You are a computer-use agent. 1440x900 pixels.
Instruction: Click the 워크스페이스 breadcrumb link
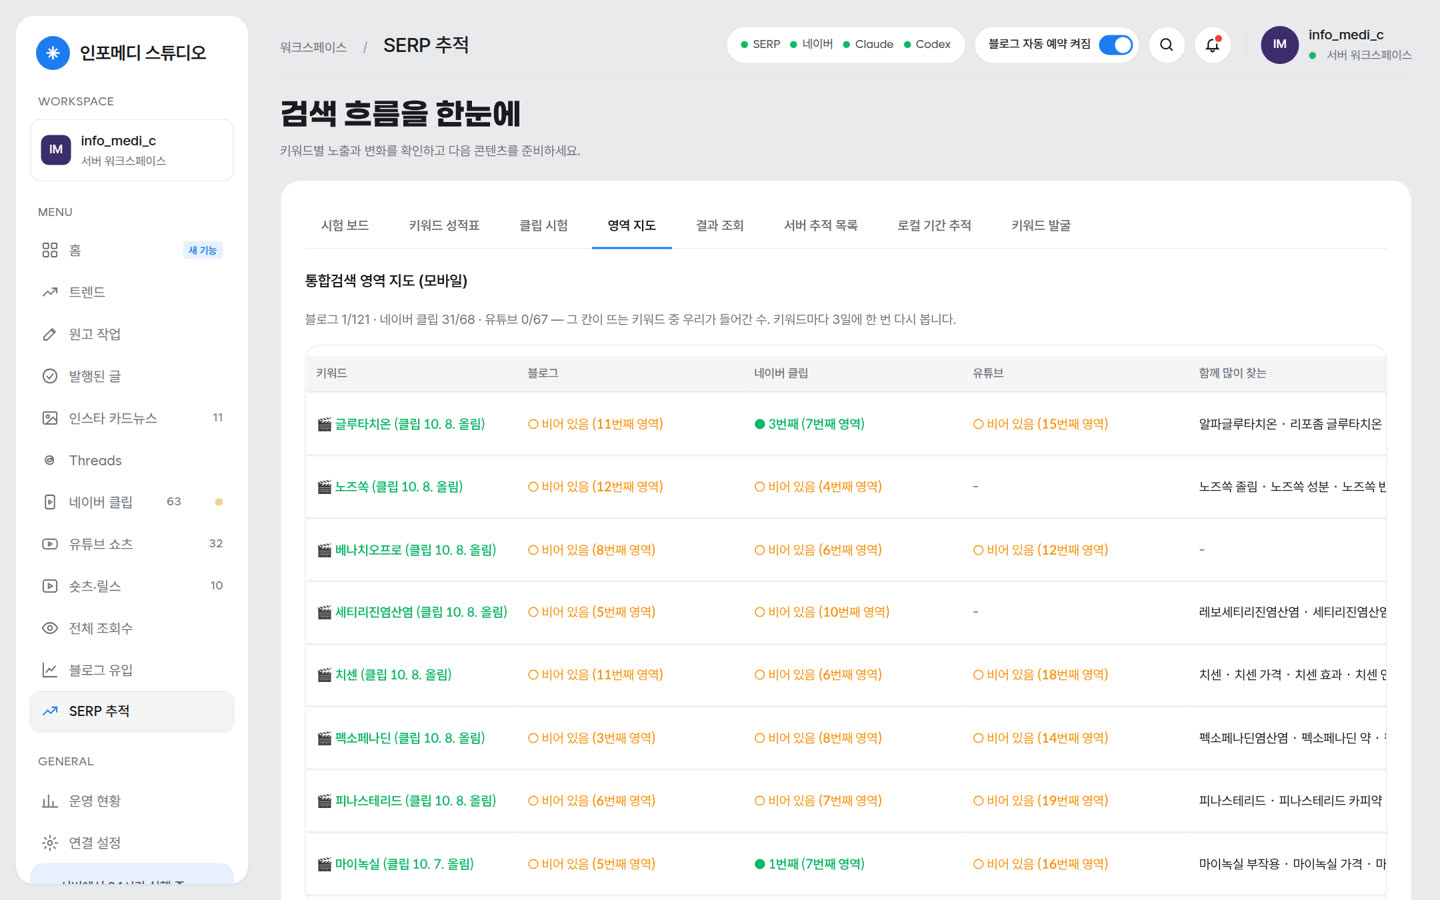coord(313,47)
